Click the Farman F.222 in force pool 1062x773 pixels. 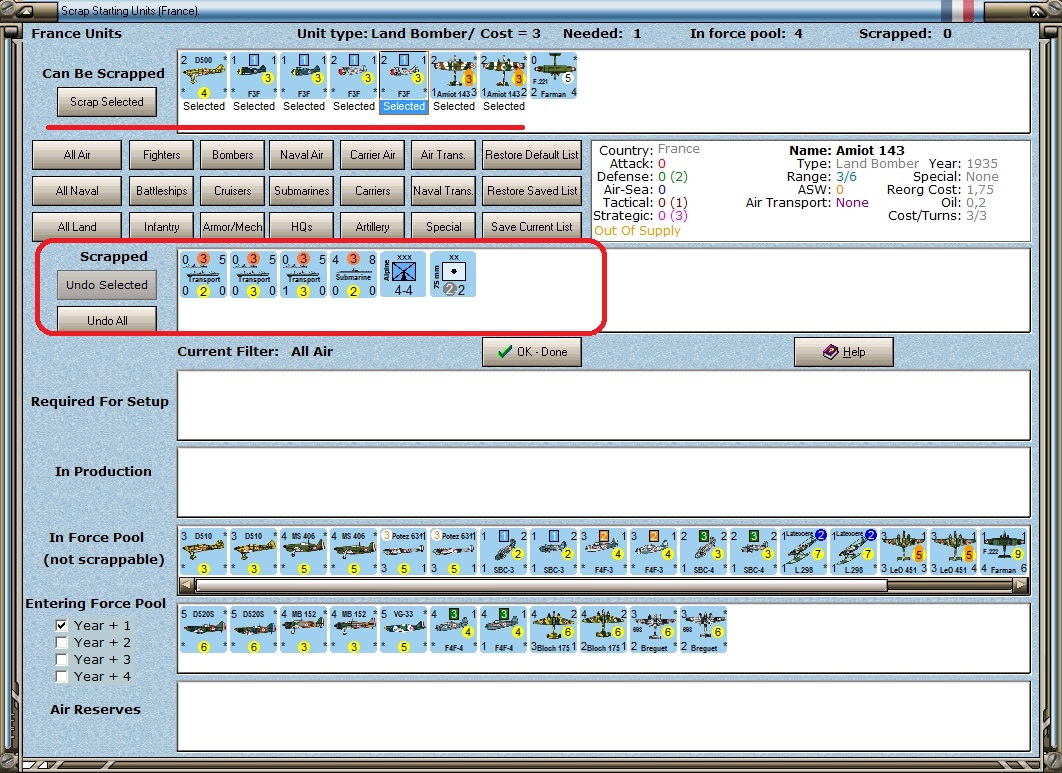coord(1004,552)
